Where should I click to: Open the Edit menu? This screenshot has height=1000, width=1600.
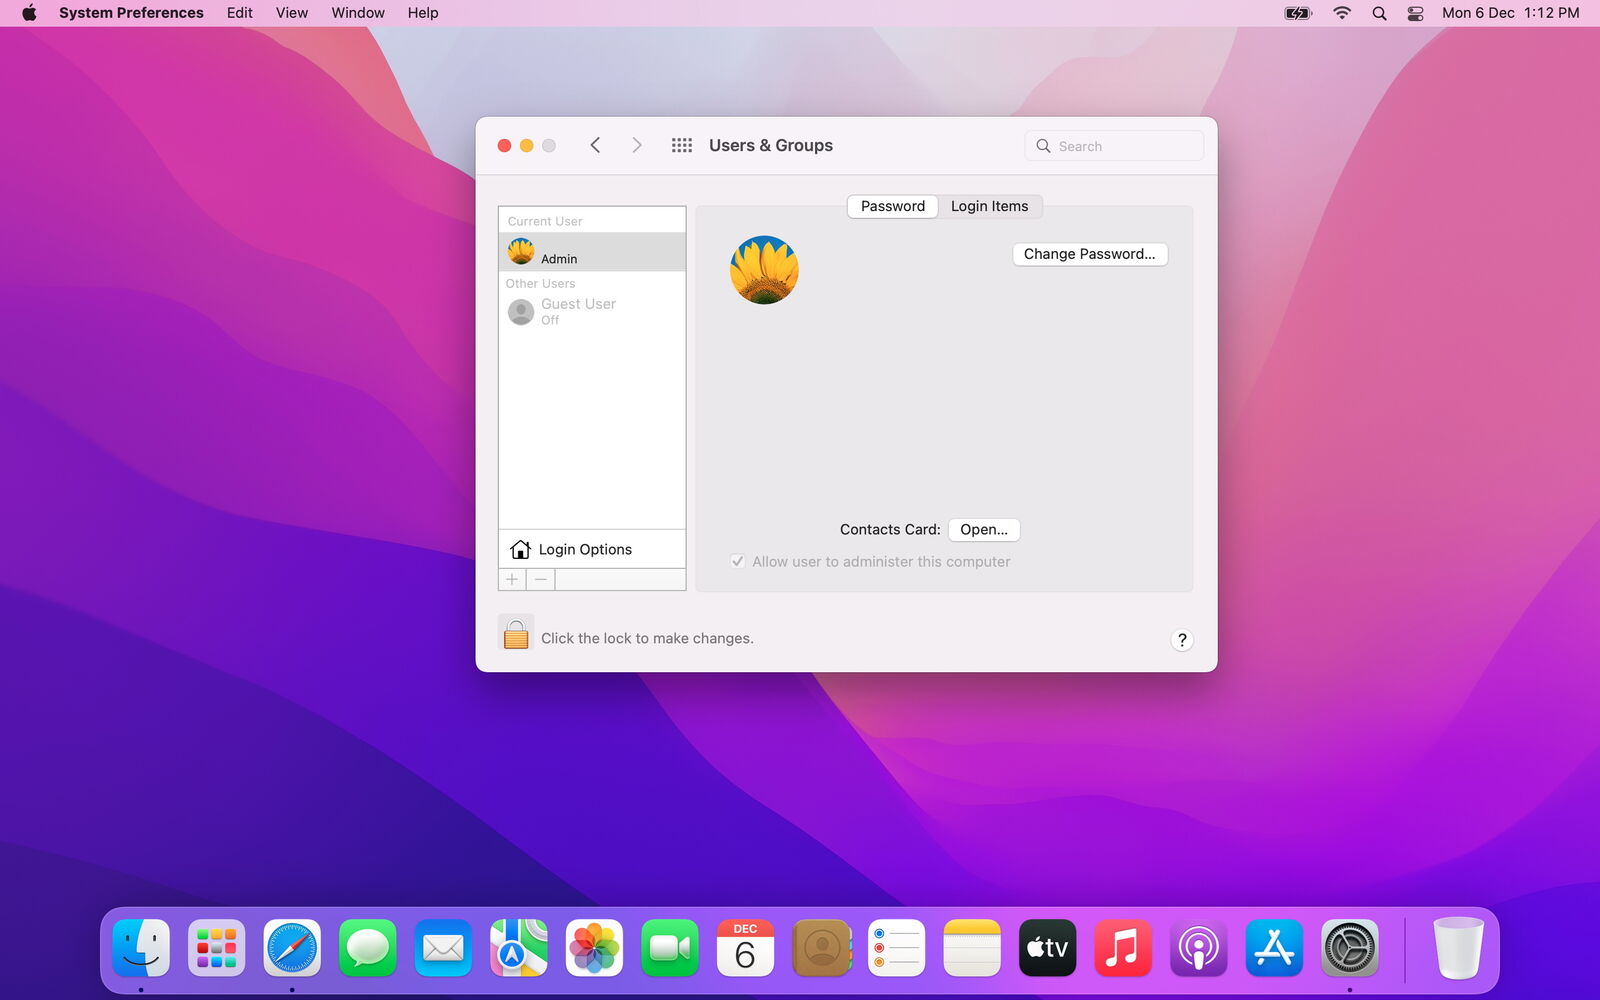(x=240, y=13)
